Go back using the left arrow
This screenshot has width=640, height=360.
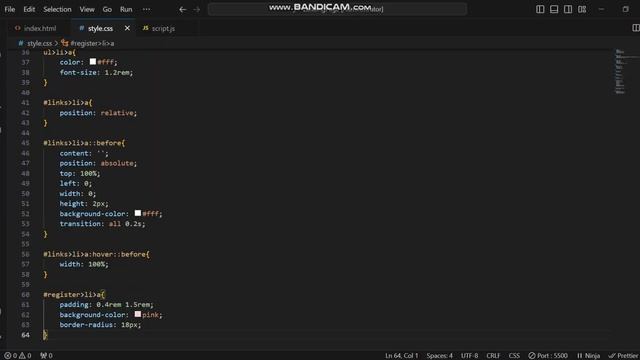[x=182, y=9]
